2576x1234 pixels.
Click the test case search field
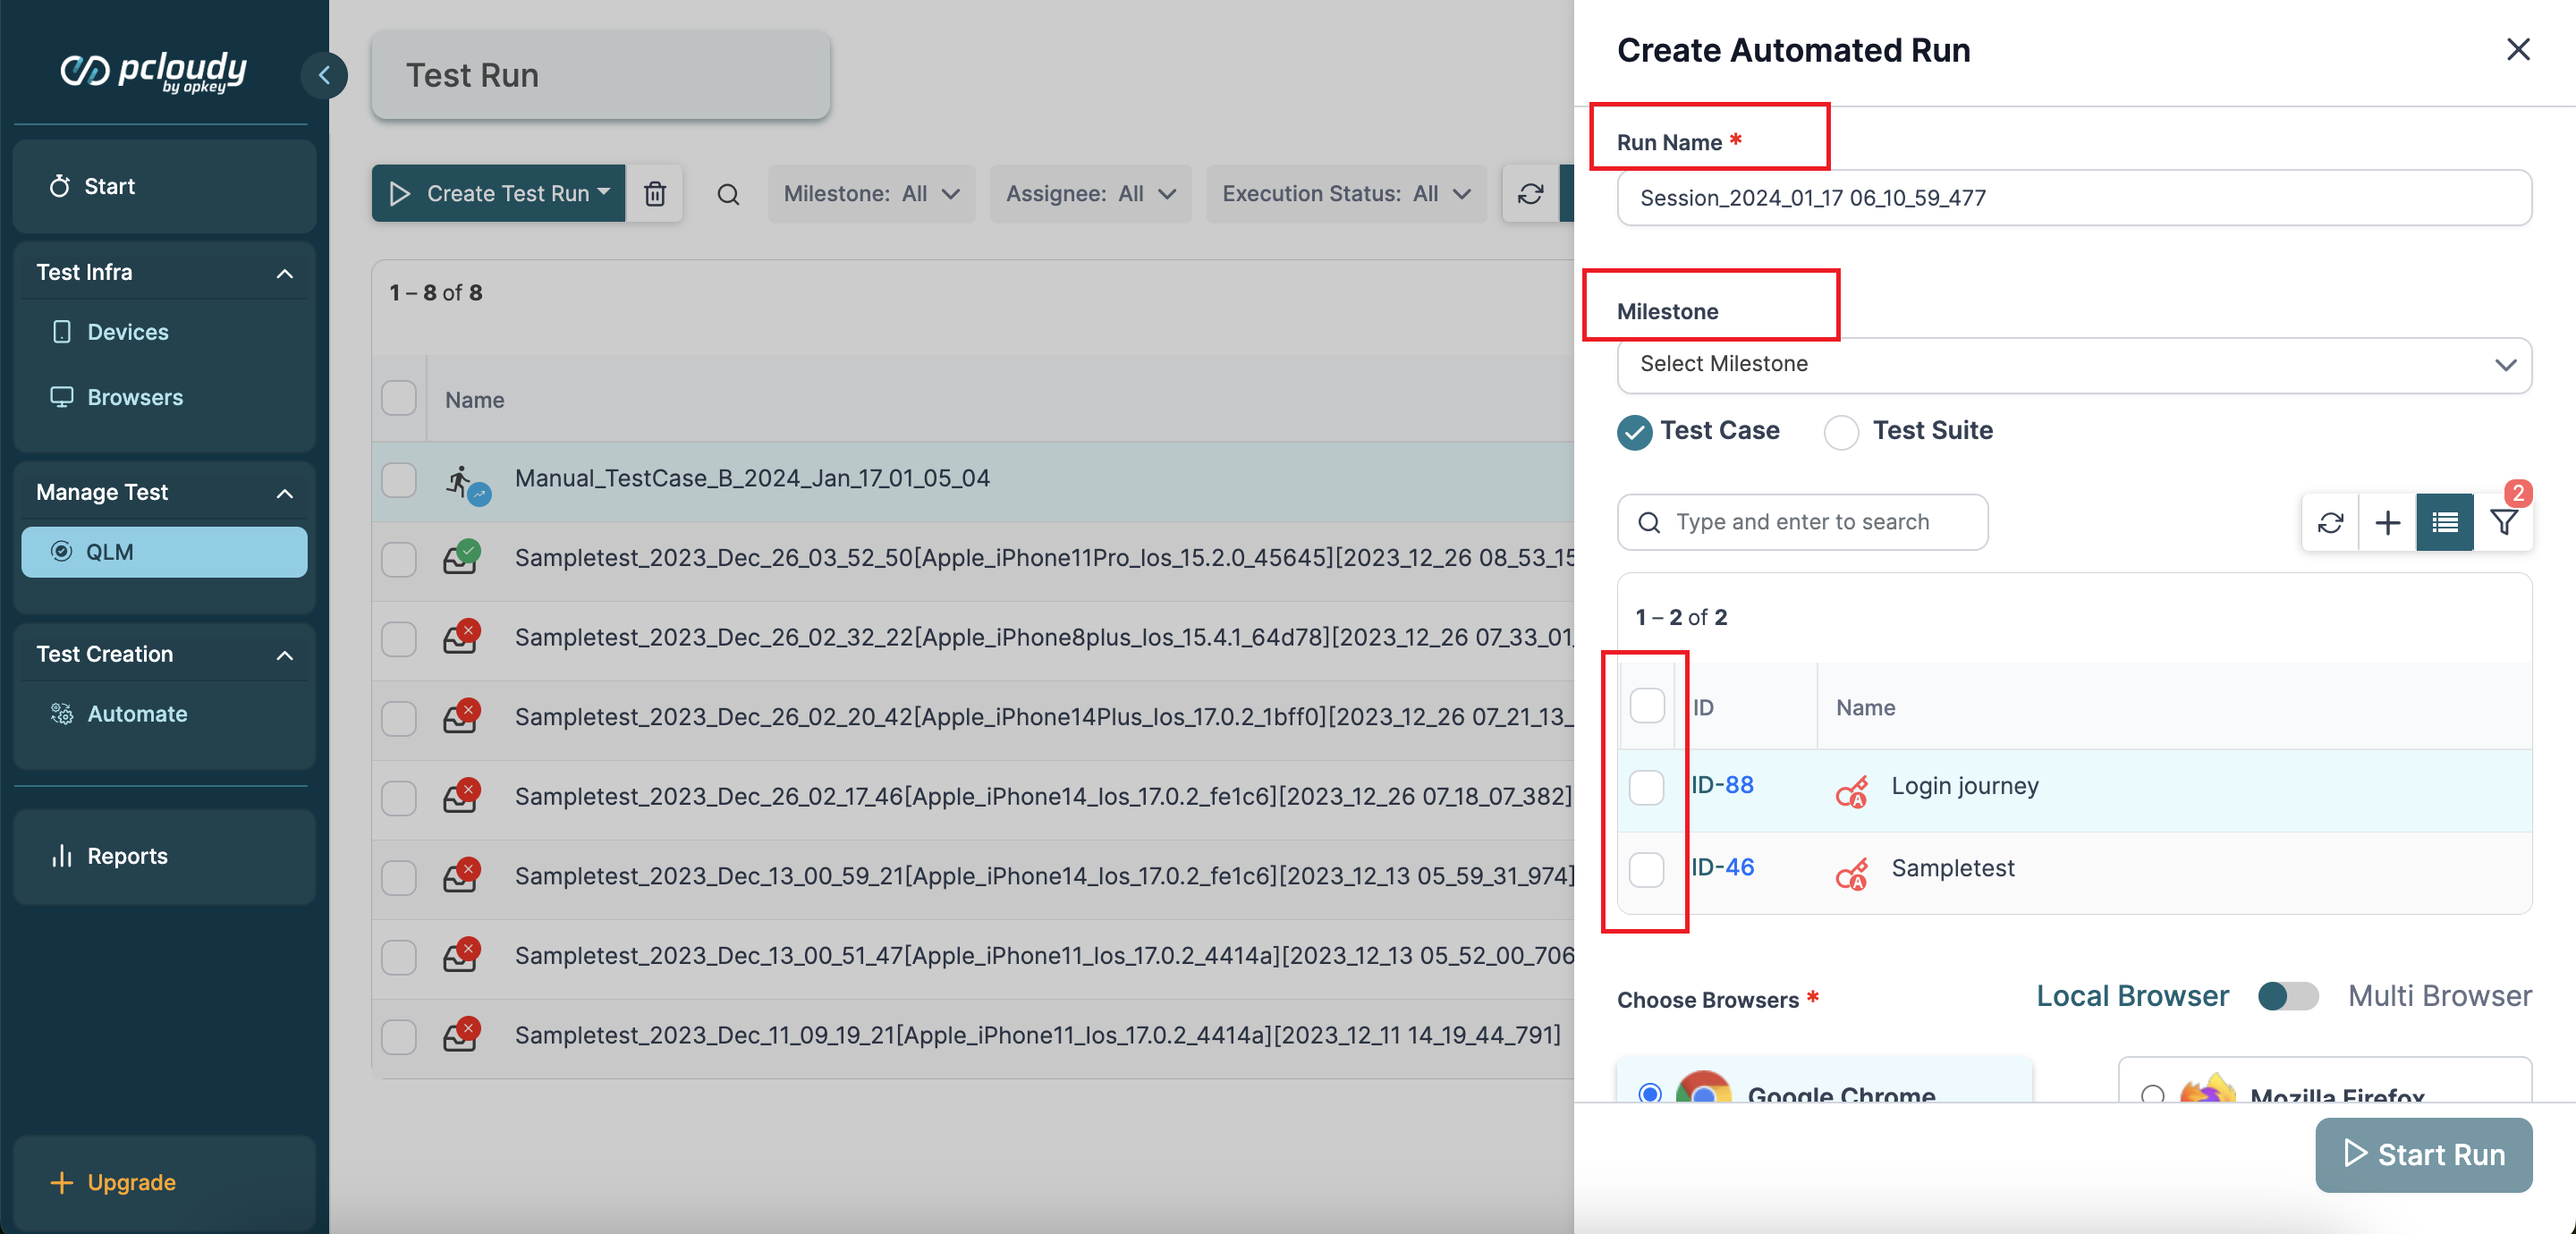[1802, 522]
